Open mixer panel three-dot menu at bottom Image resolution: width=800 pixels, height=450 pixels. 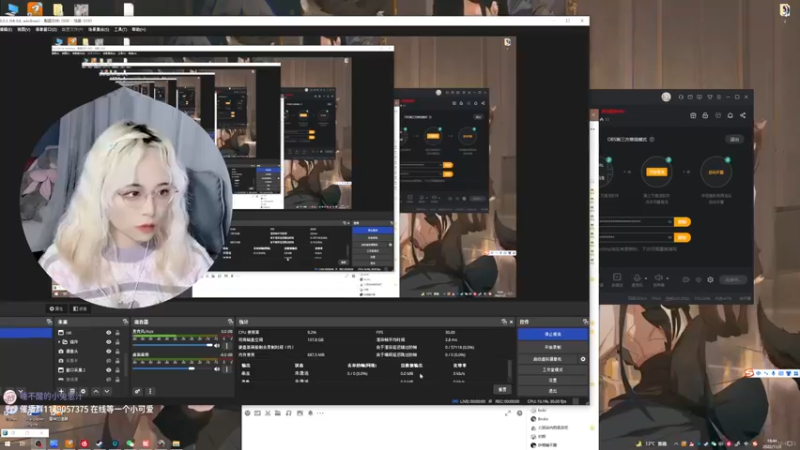point(150,391)
